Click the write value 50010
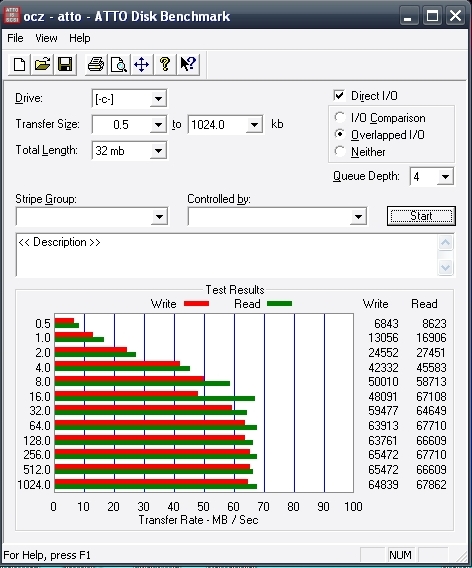The image size is (472, 568). point(383,382)
